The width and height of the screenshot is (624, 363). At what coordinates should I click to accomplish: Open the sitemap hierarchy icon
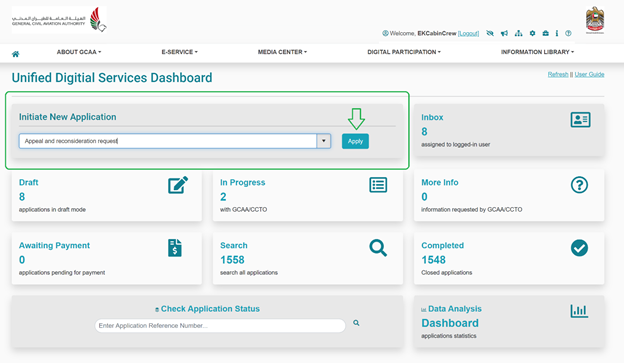(518, 33)
